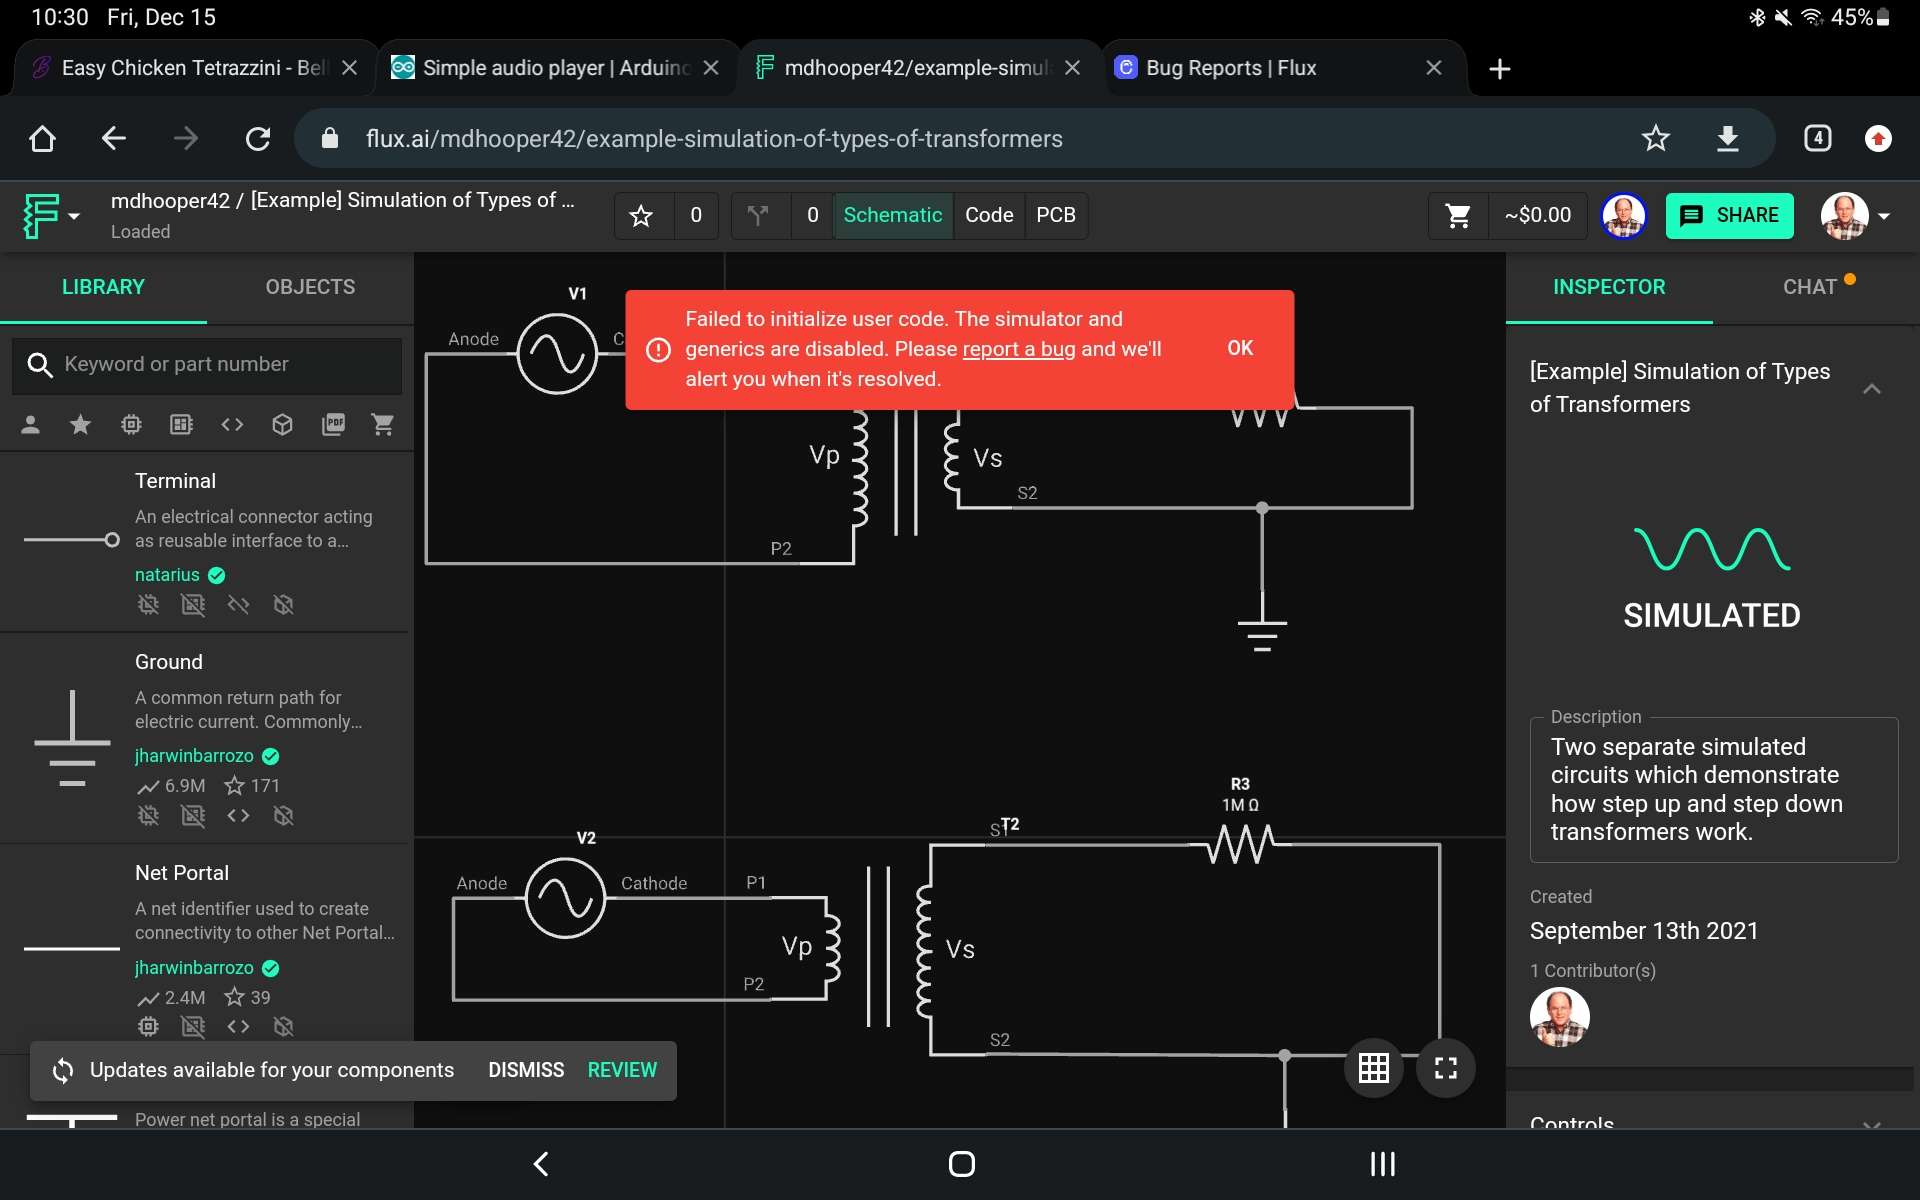This screenshot has height=1200, width=1920.
Task: Toggle LIBRARY panel tab
Action: (102, 286)
